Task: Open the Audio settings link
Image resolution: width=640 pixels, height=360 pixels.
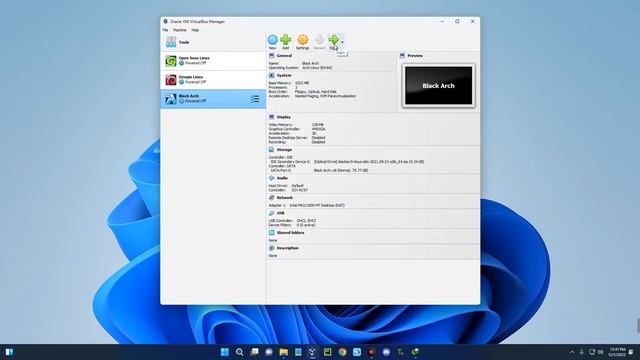Action: pos(282,178)
